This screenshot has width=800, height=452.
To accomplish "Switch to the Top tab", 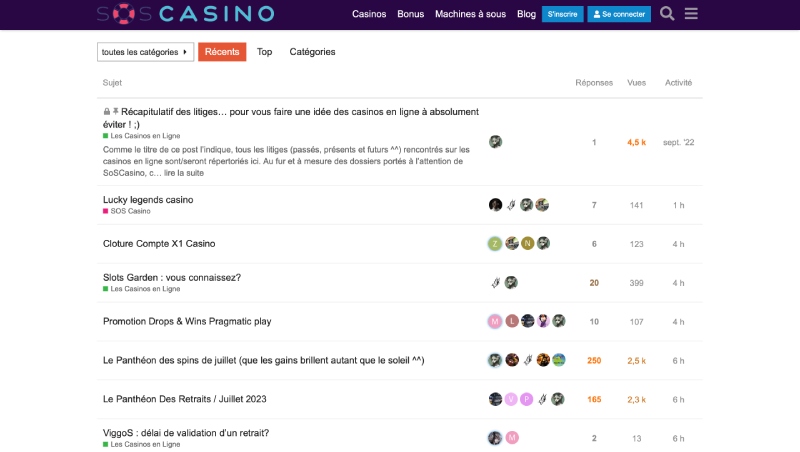I will tap(264, 52).
